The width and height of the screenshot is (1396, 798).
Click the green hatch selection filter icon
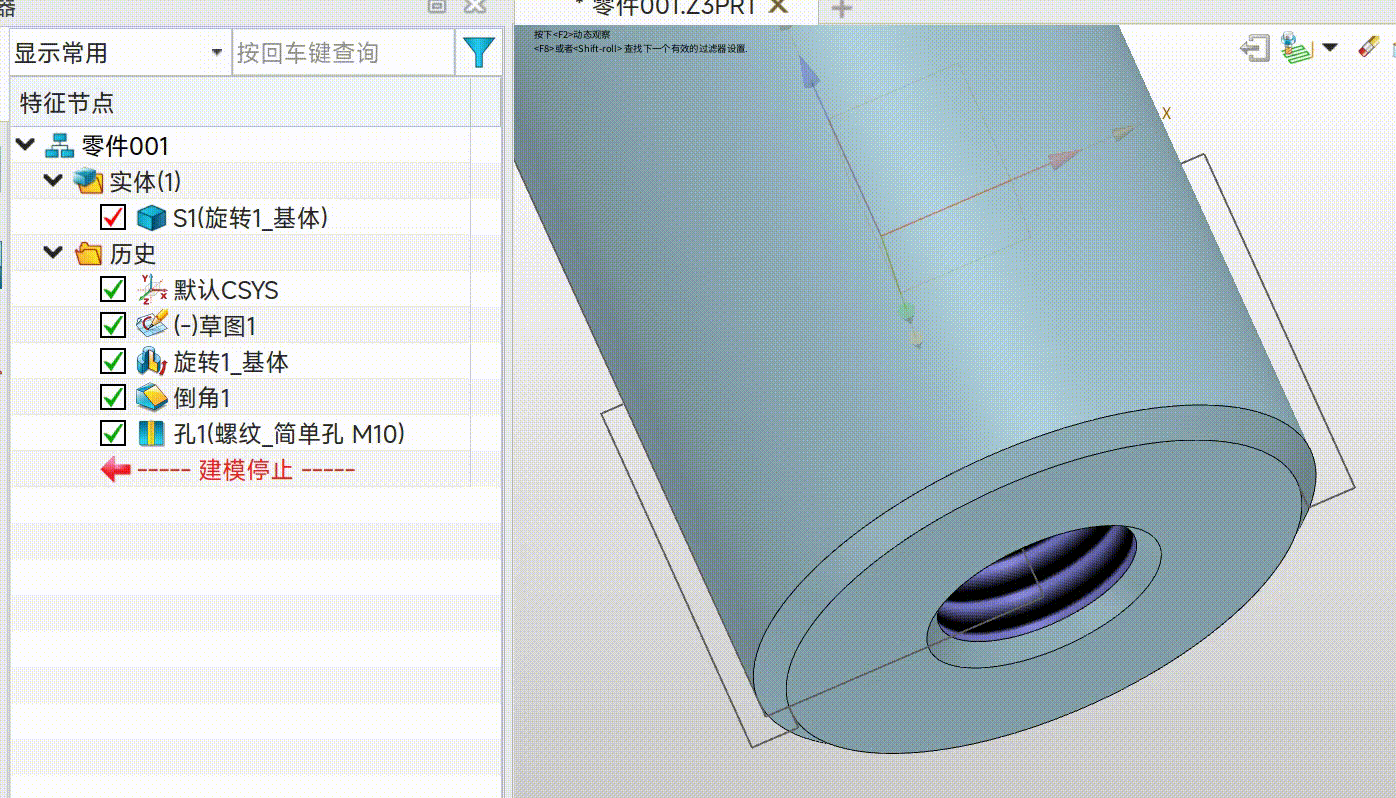point(1297,47)
